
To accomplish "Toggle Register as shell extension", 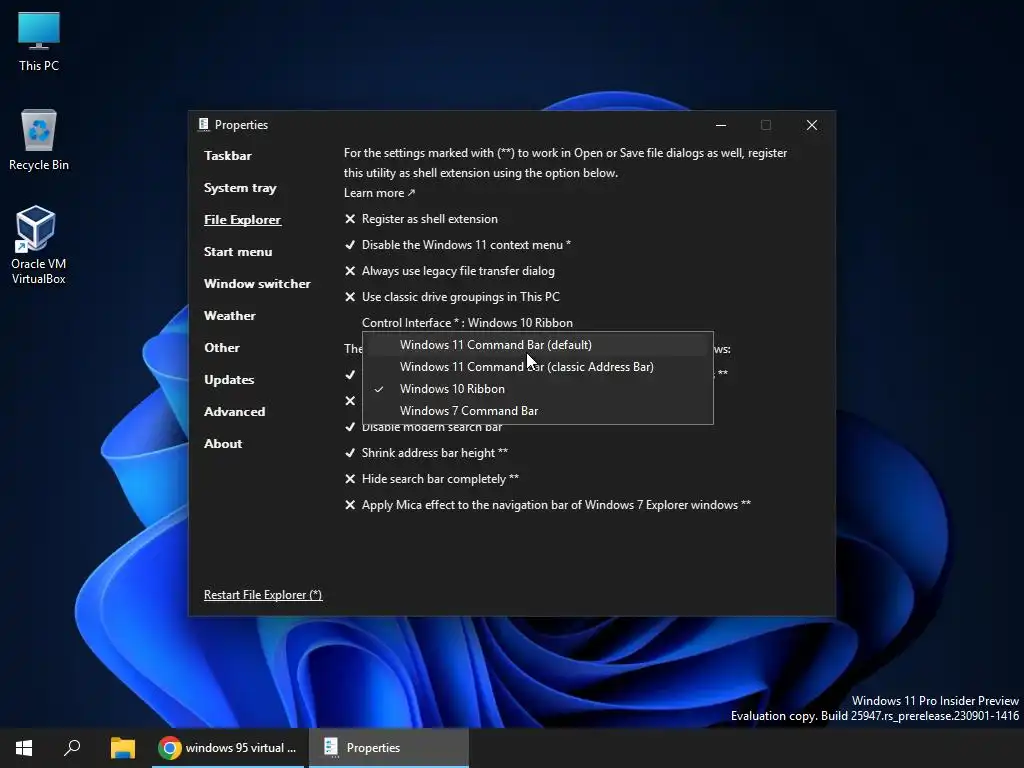I will coord(421,219).
